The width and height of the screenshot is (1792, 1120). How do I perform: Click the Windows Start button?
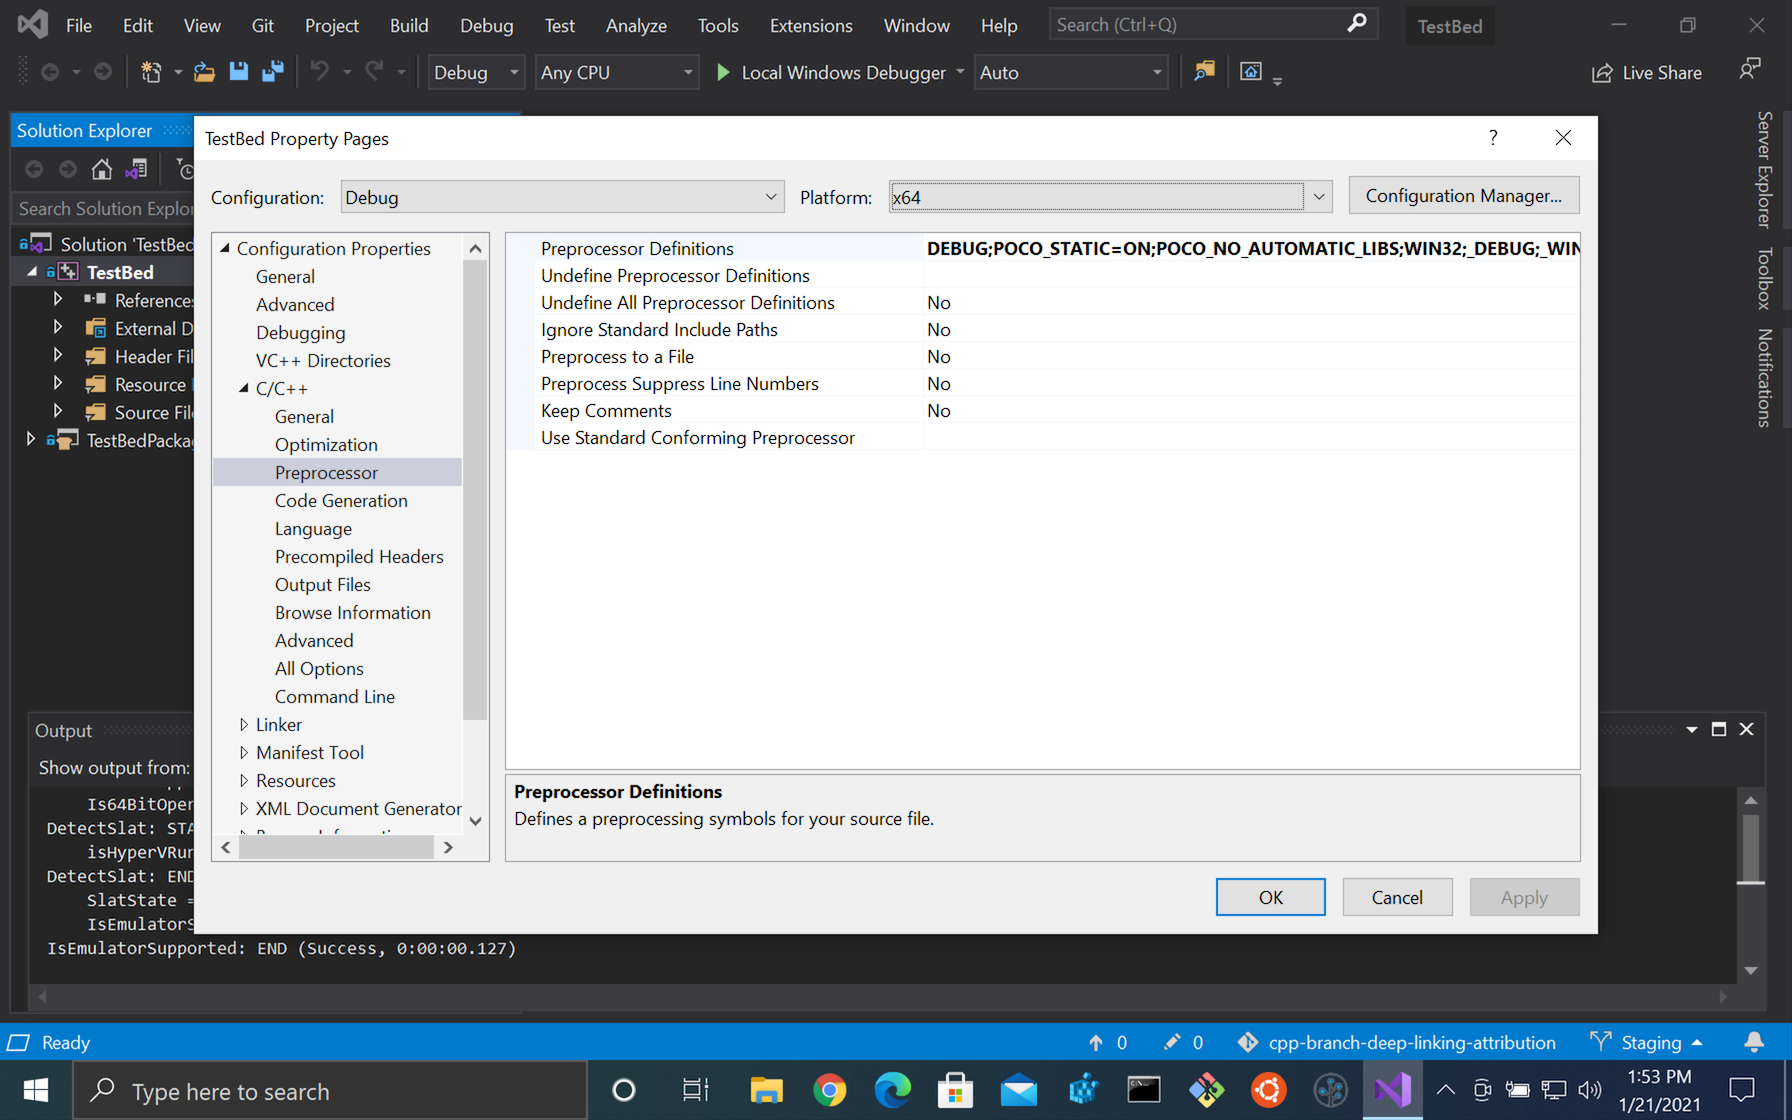click(36, 1090)
